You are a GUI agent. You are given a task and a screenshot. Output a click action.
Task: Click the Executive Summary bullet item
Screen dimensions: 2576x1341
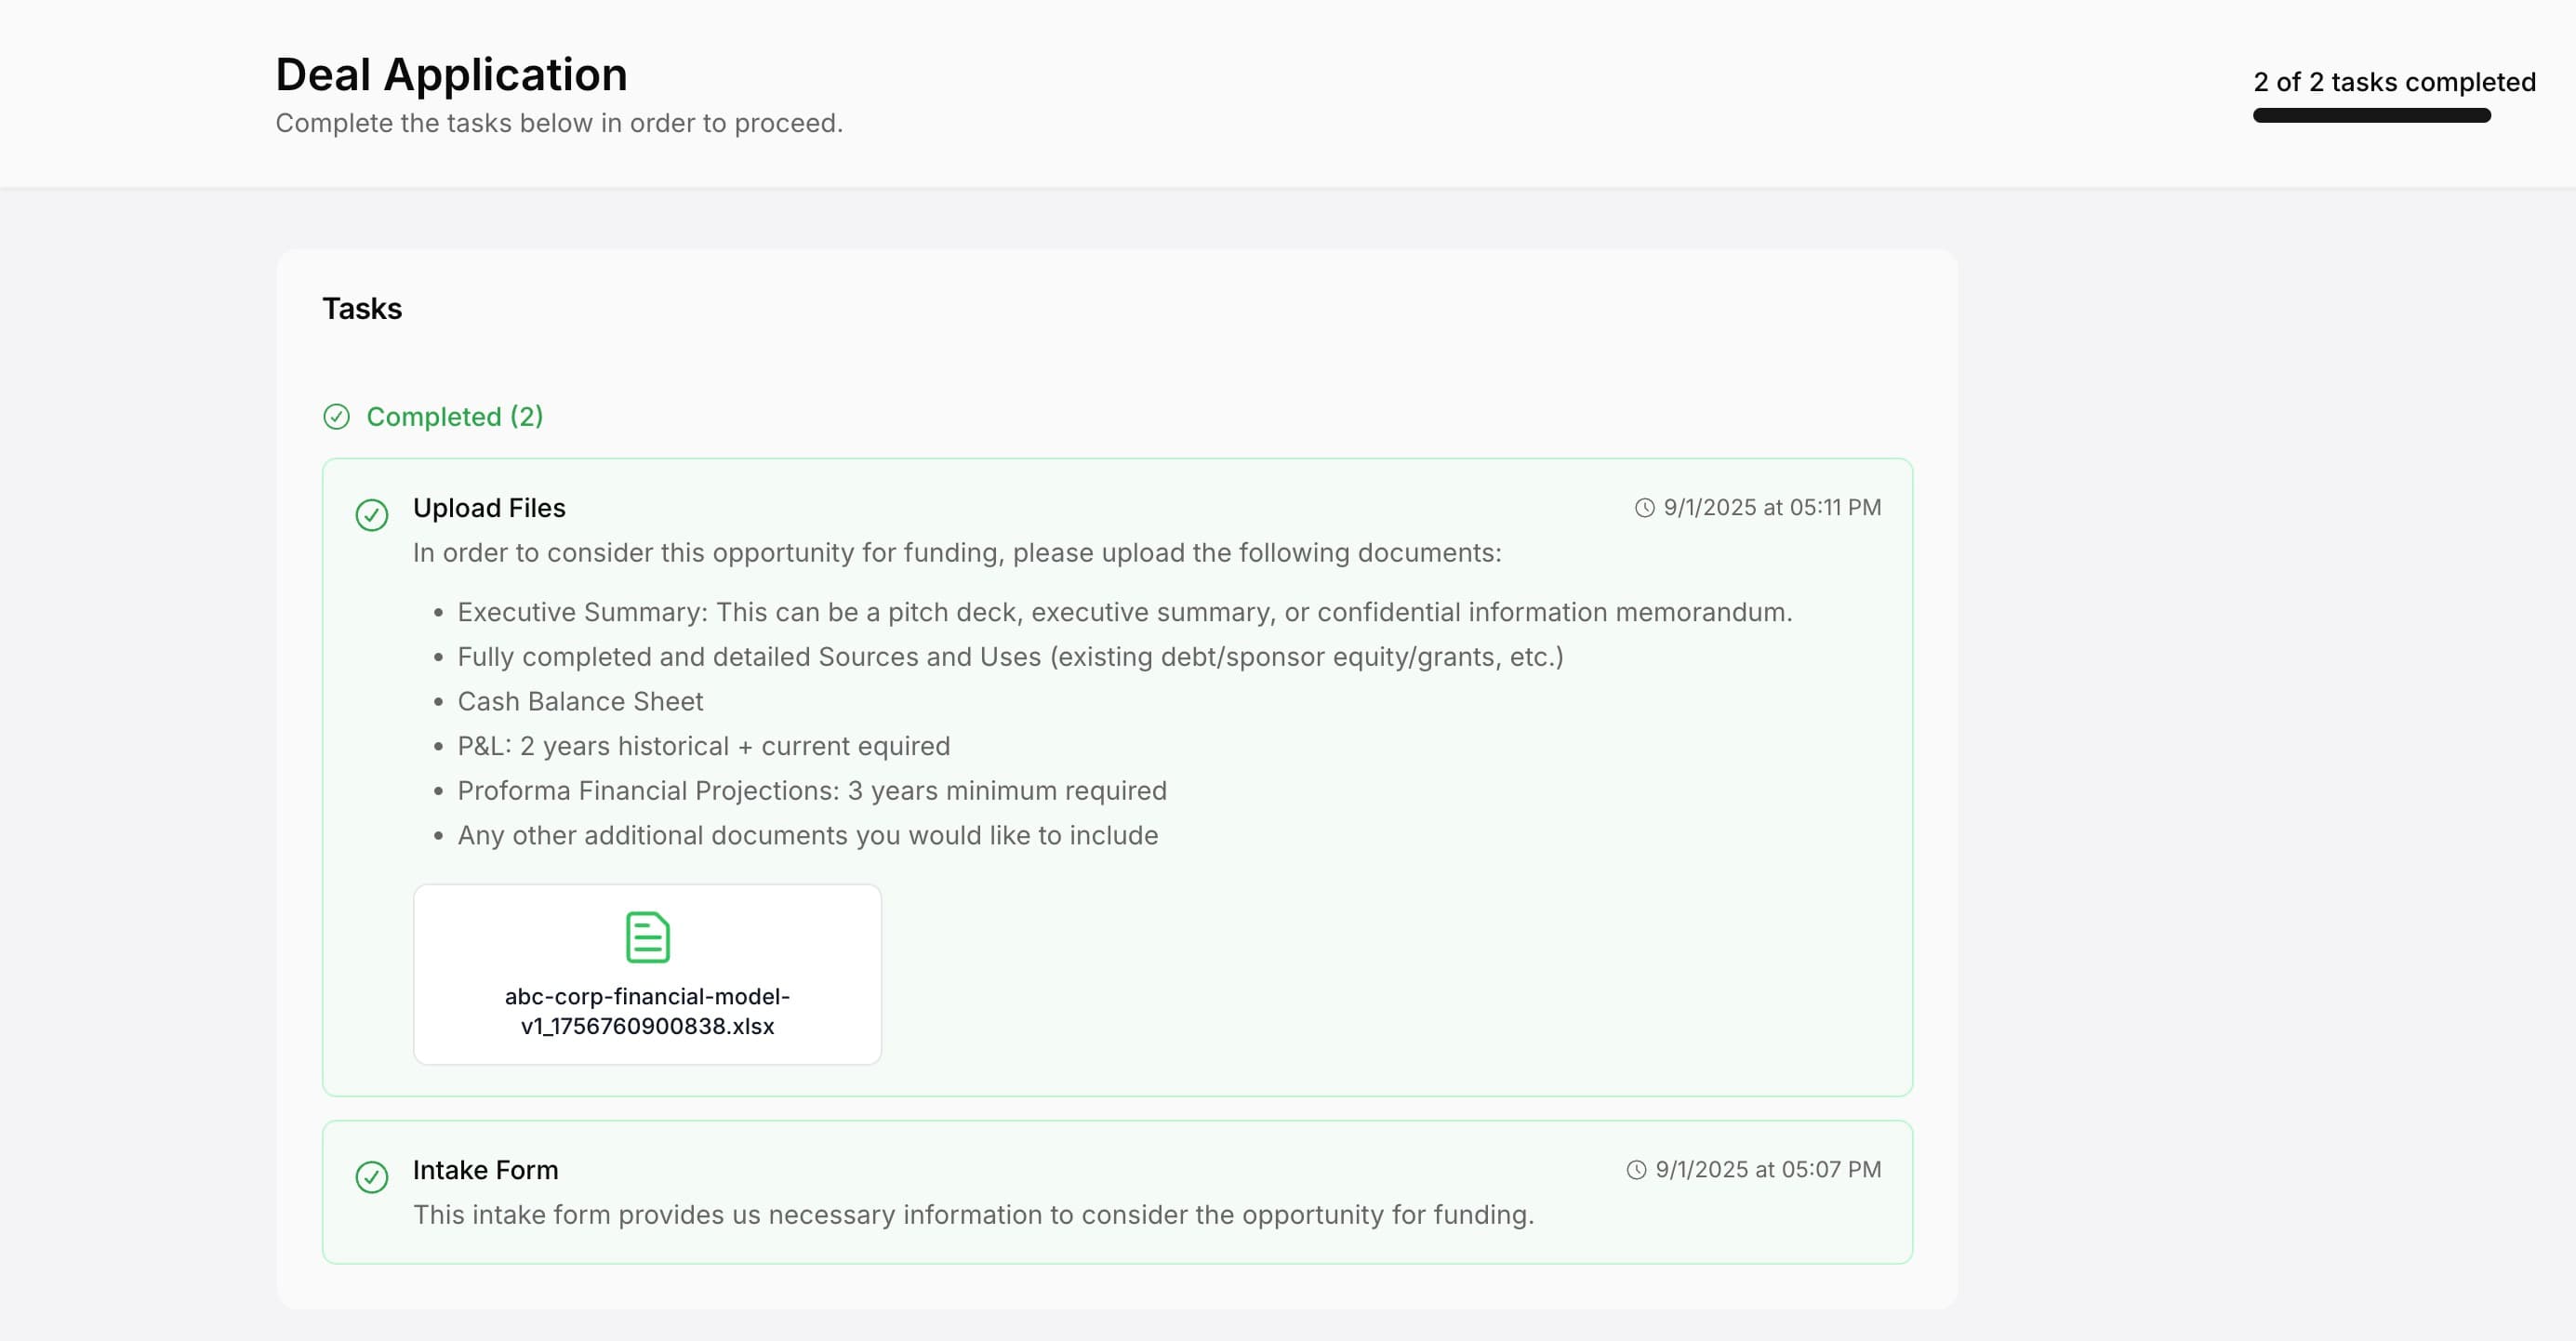click(x=1124, y=612)
